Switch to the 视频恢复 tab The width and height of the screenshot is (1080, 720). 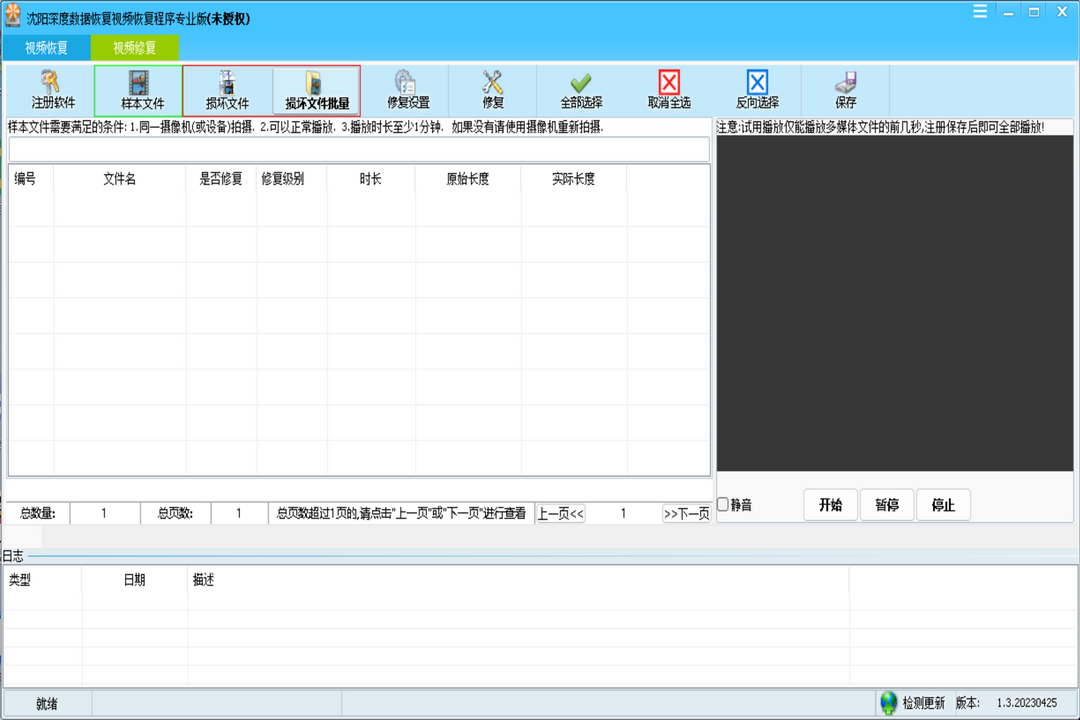coord(46,47)
